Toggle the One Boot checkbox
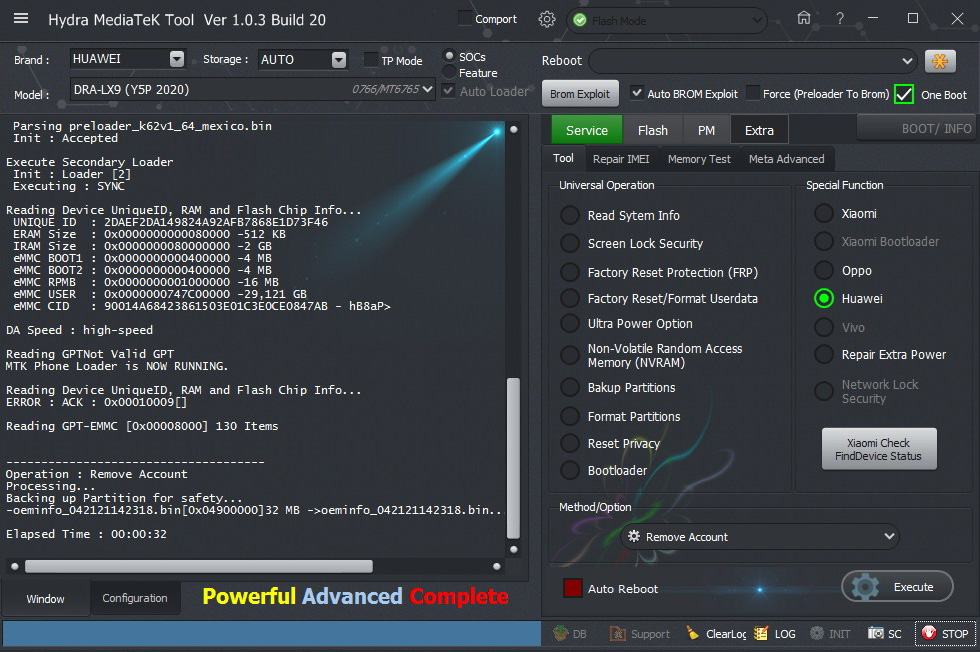980x652 pixels. coord(904,94)
